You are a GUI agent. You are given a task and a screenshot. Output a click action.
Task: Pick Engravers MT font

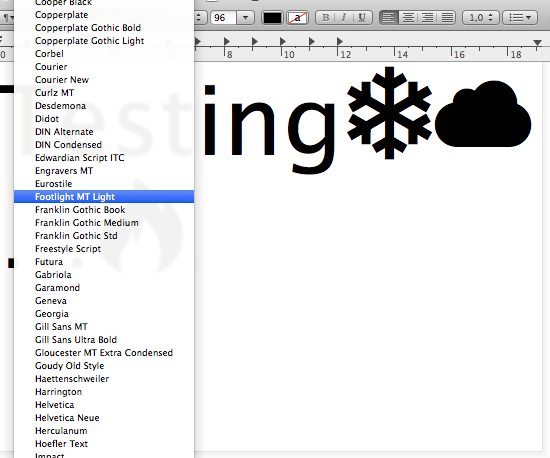click(104, 170)
